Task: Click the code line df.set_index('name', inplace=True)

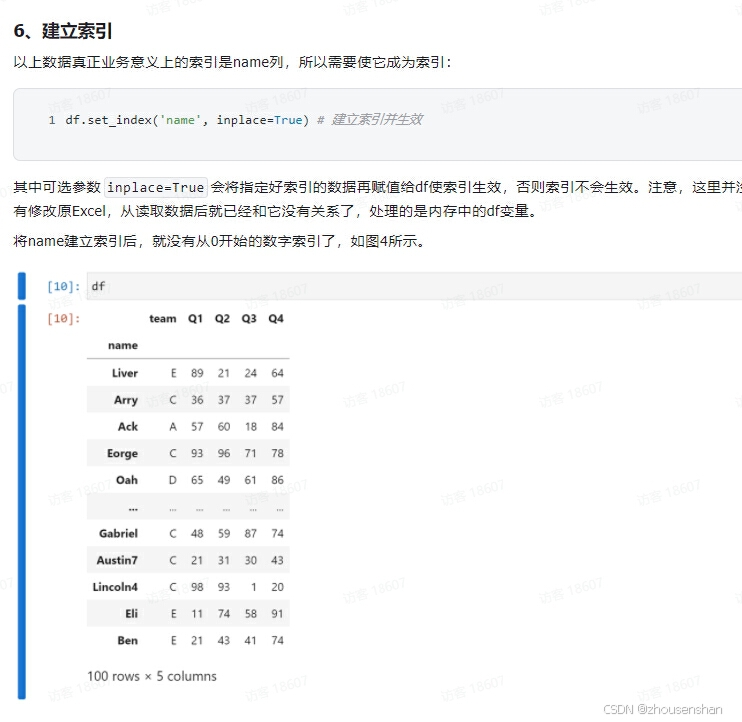Action: point(187,120)
